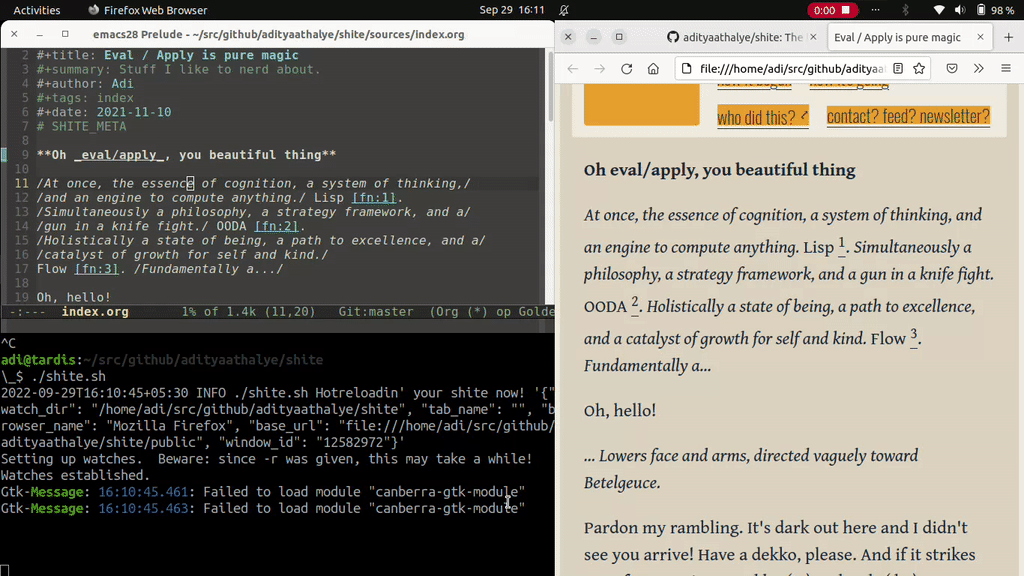Toggle Firefox reader view

[898, 69]
